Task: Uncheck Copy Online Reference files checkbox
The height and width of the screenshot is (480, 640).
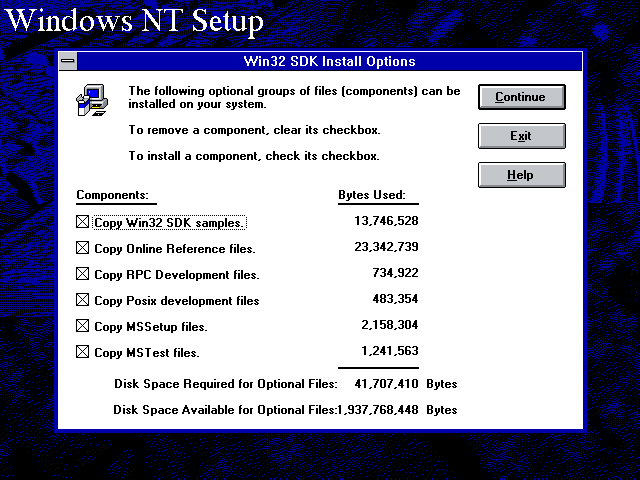Action: 82,248
